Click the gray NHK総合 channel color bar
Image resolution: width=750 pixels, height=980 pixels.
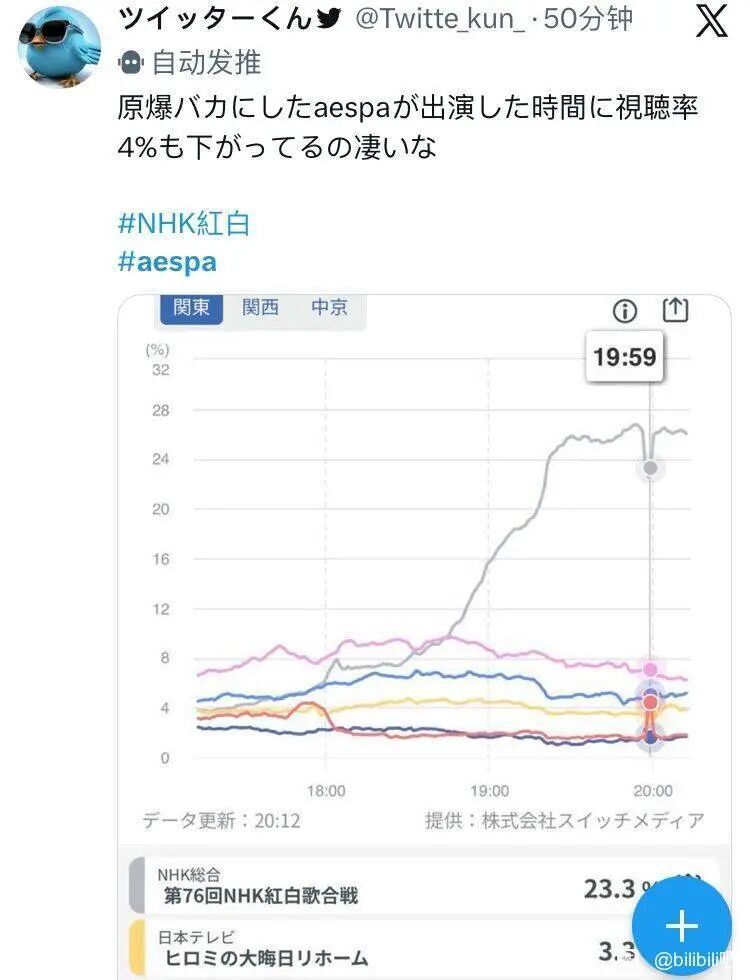[x=137, y=887]
